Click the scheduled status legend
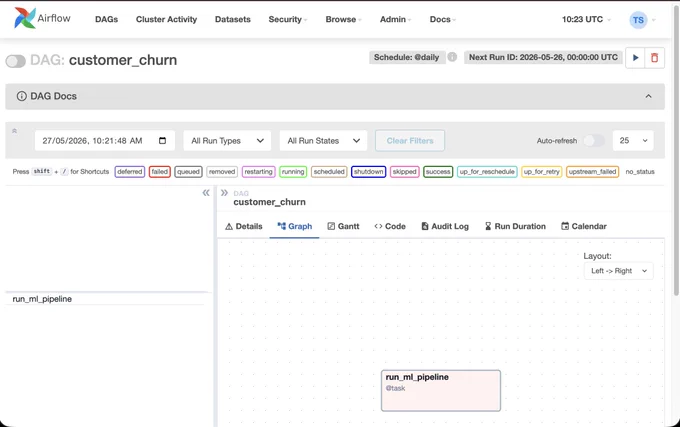680x427 pixels. pyautogui.click(x=329, y=172)
